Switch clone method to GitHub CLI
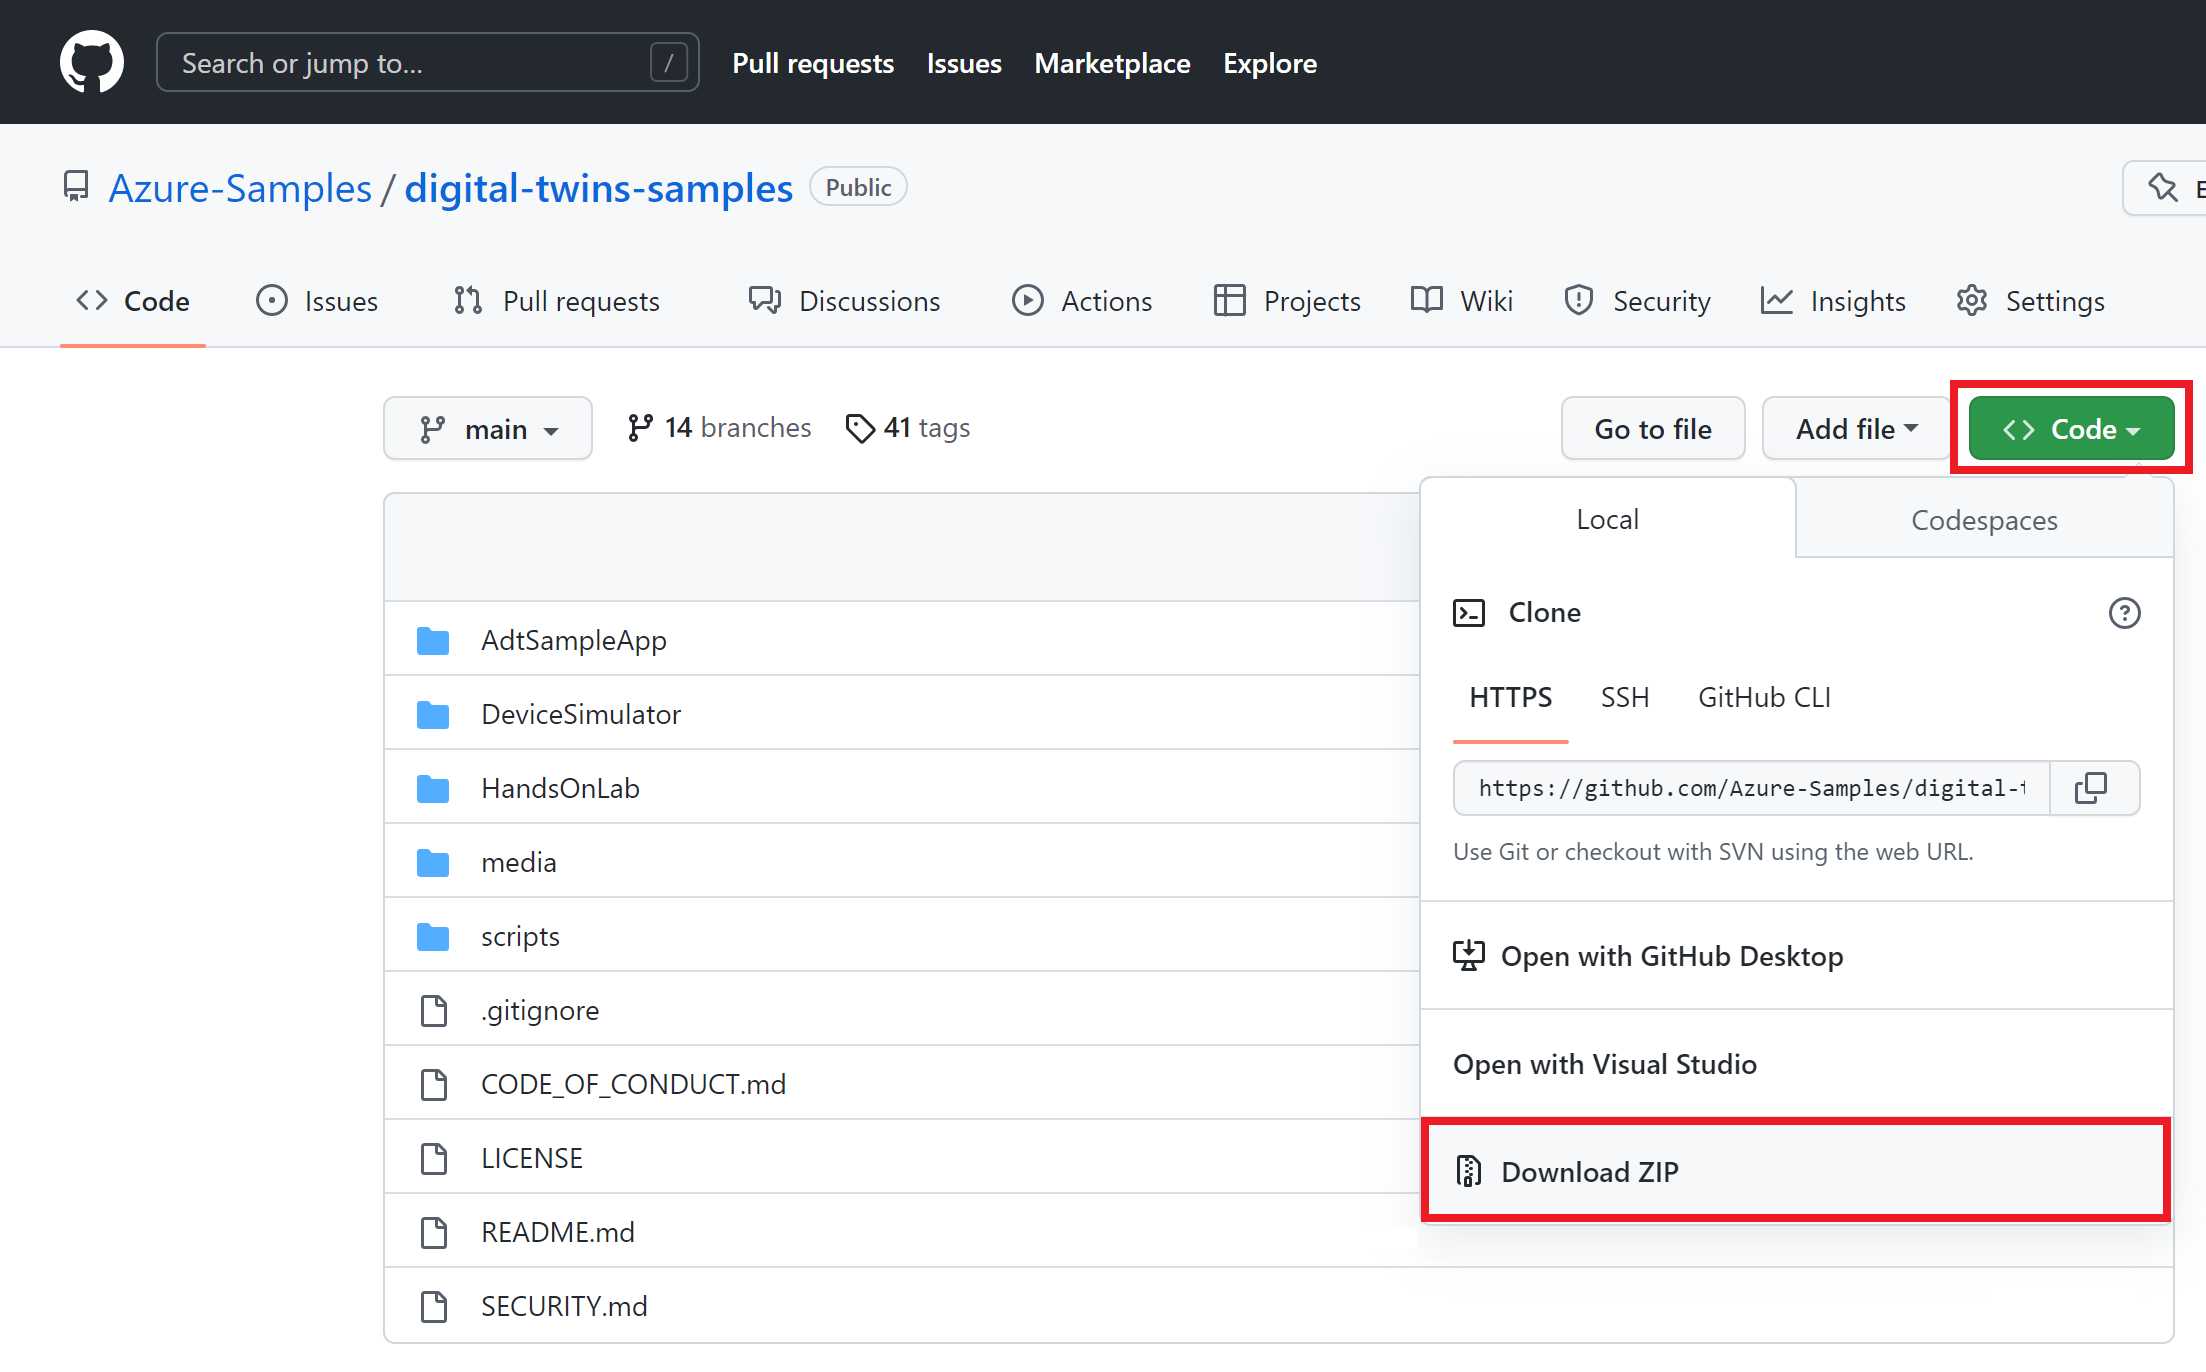 pos(1763,697)
